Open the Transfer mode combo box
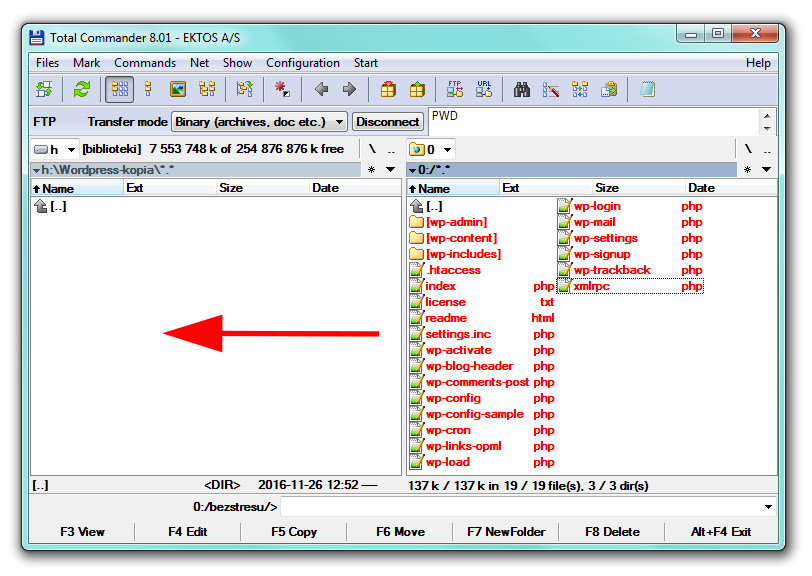This screenshot has width=812, height=576. [259, 122]
